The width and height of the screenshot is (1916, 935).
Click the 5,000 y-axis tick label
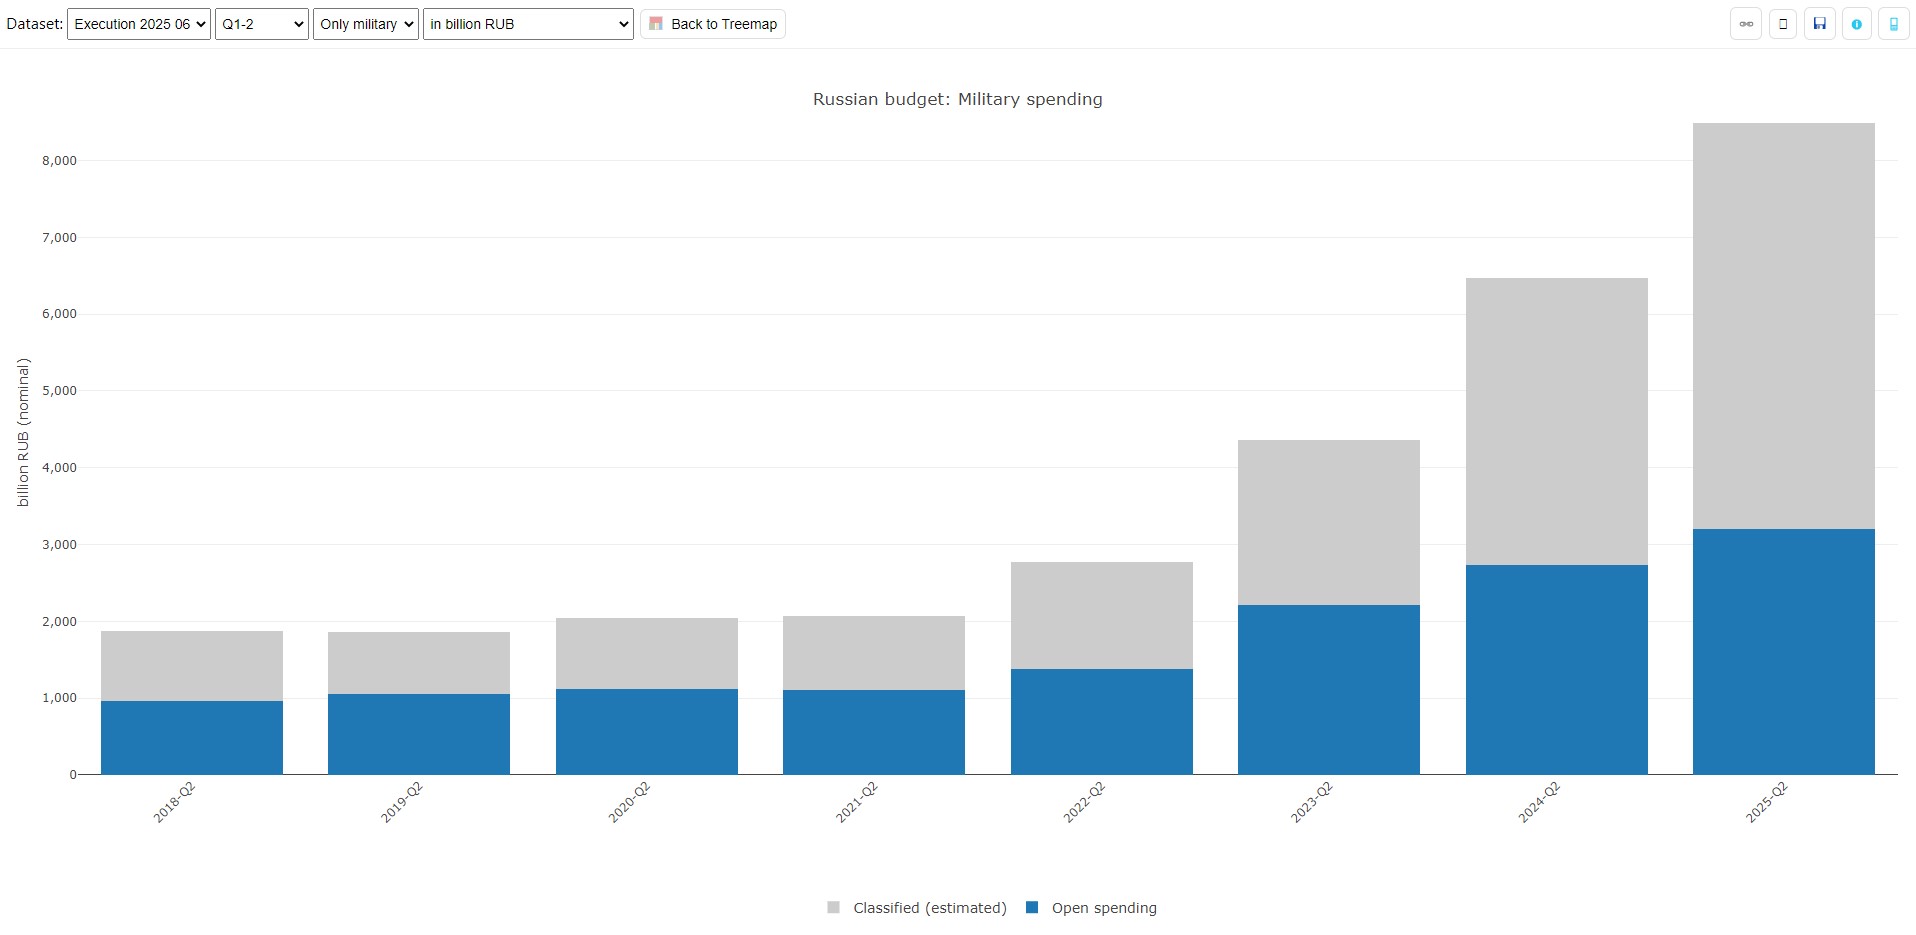tap(59, 391)
